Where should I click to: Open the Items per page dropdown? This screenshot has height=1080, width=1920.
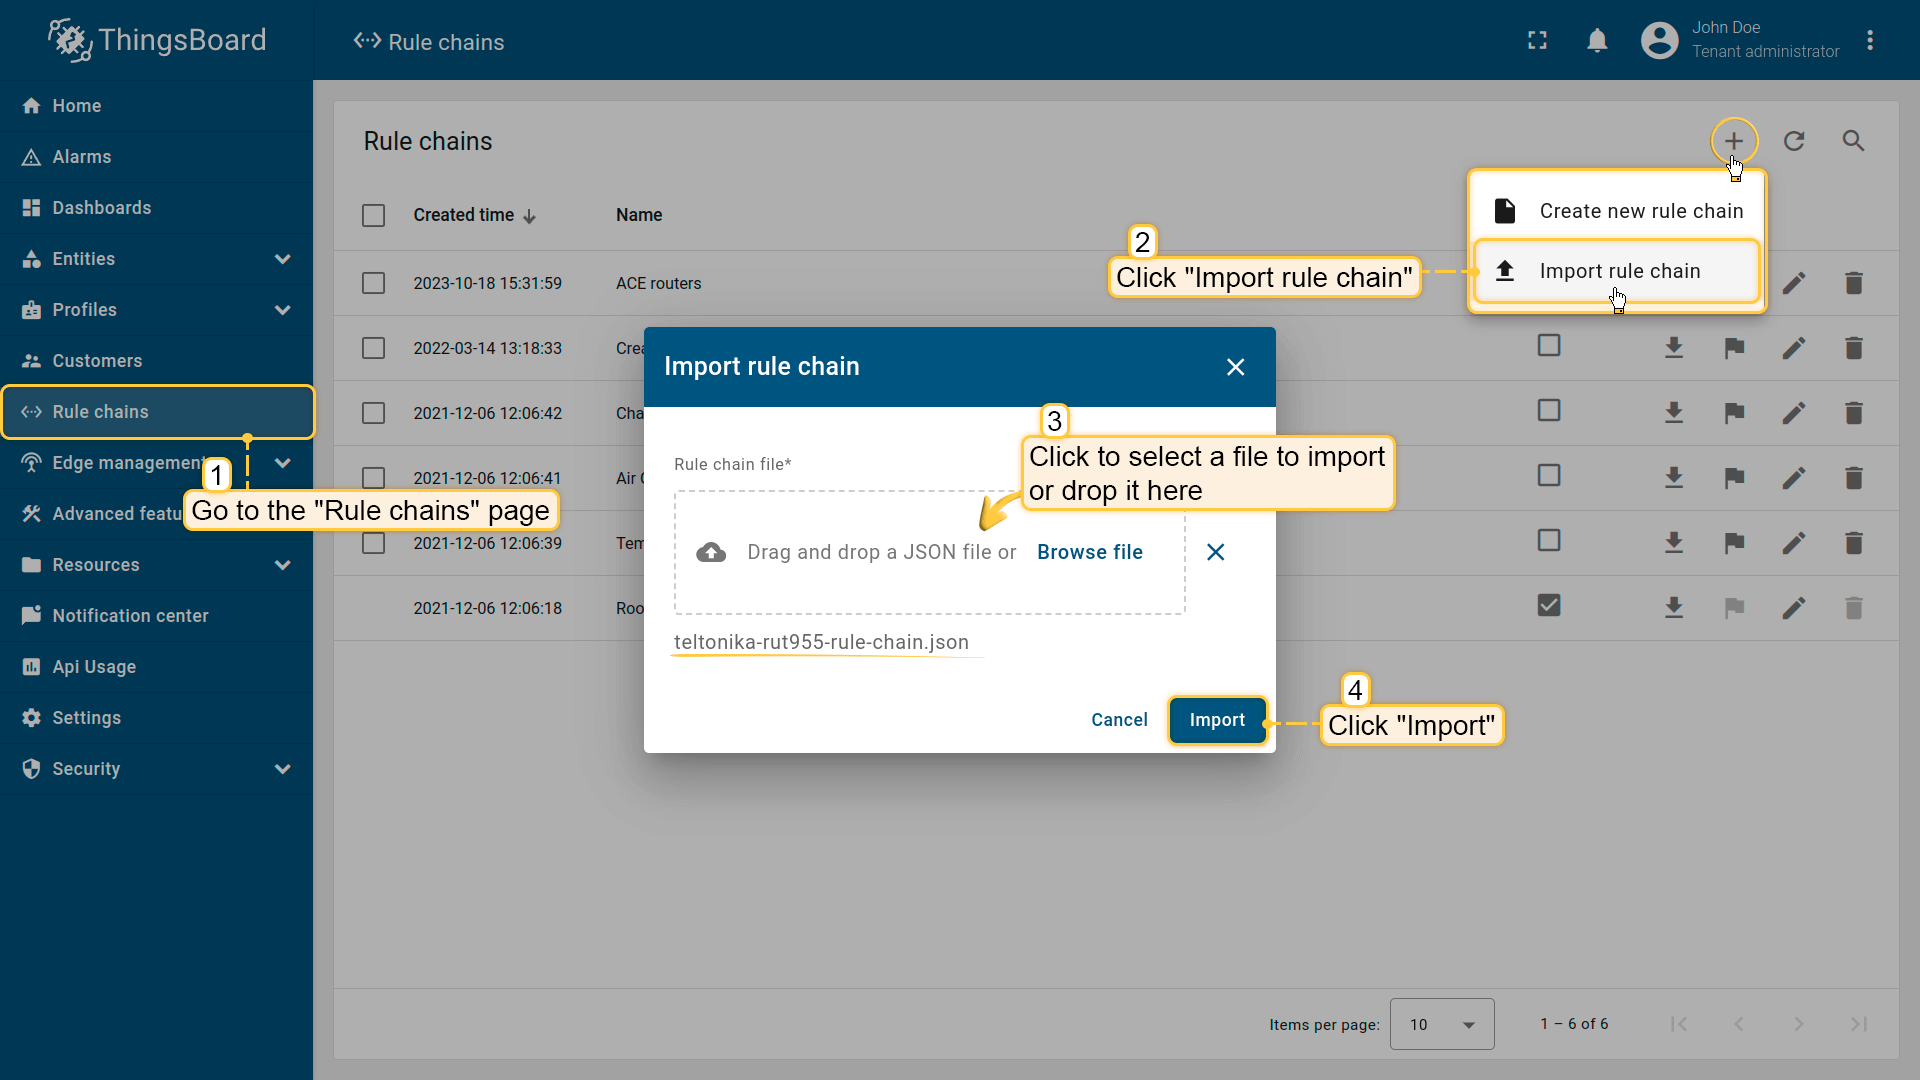pos(1441,1024)
